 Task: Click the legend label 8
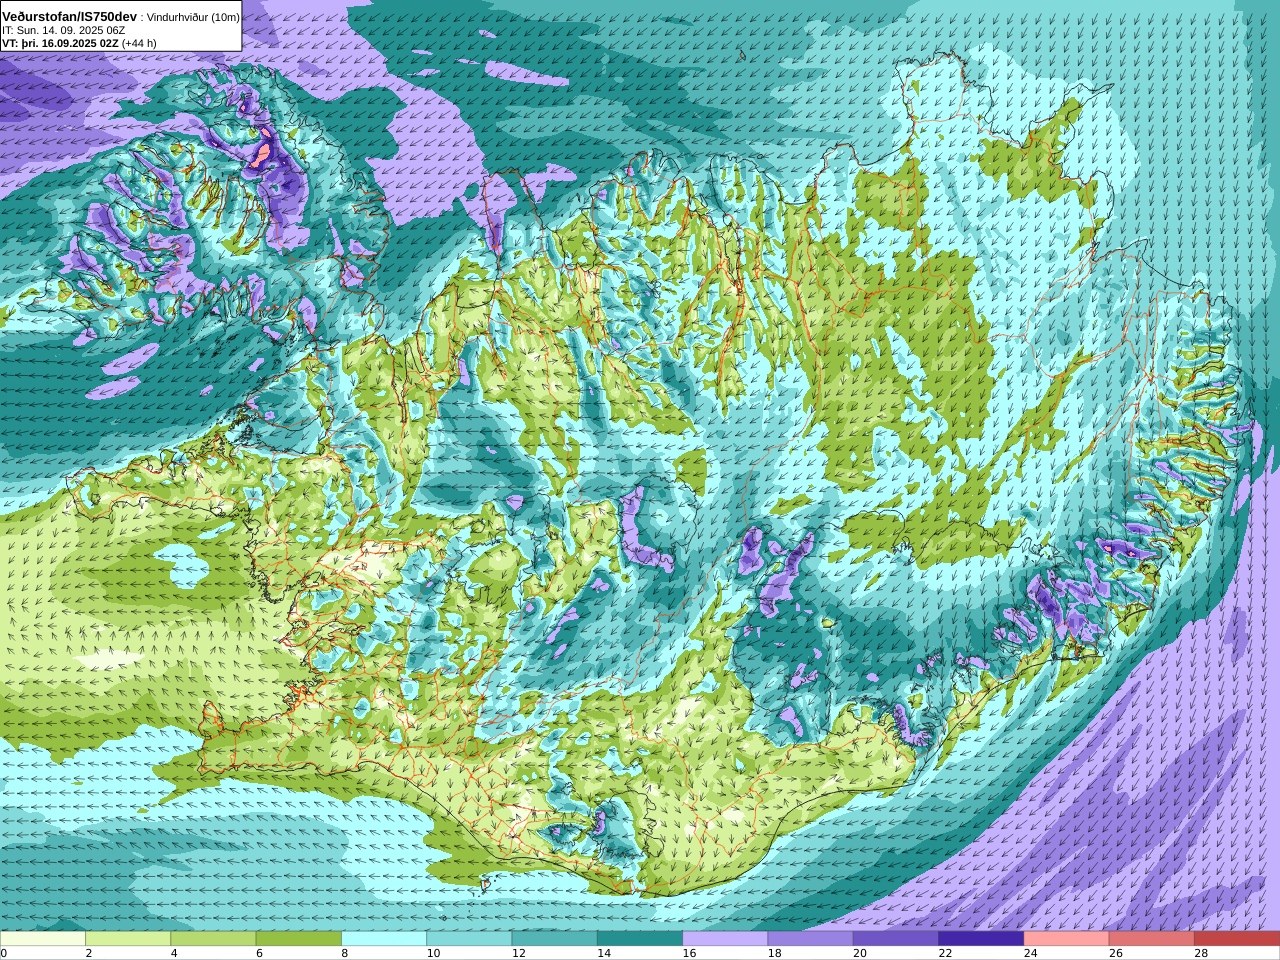click(344, 953)
